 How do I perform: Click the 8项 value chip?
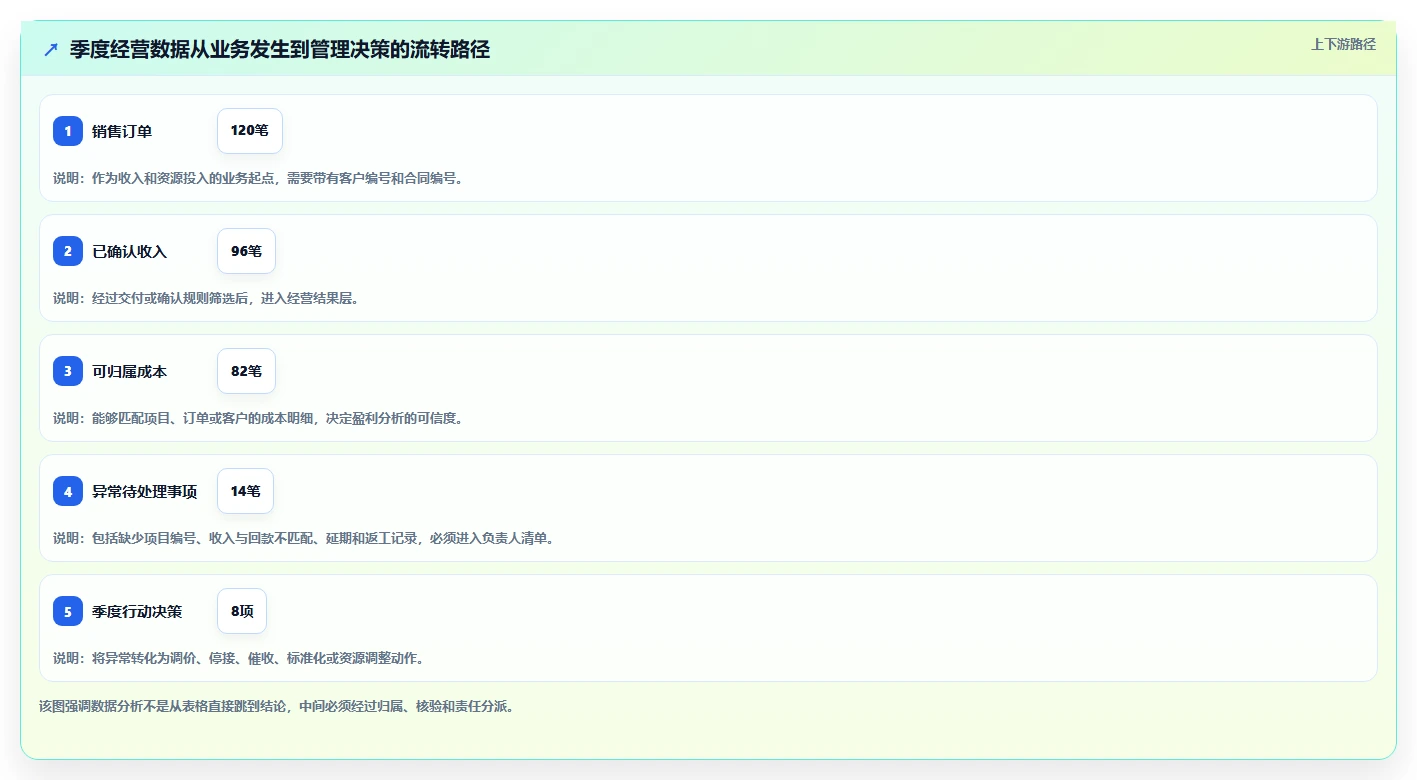242,611
